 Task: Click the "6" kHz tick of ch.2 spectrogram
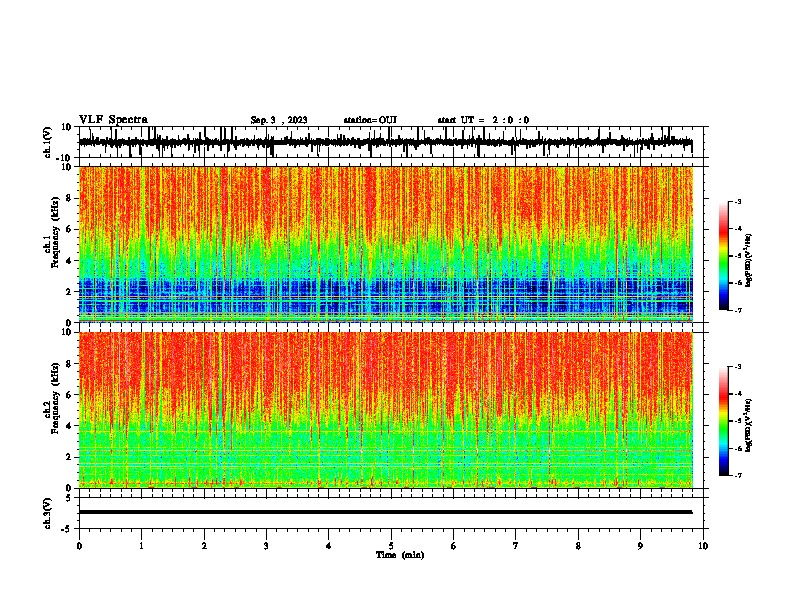[69, 395]
